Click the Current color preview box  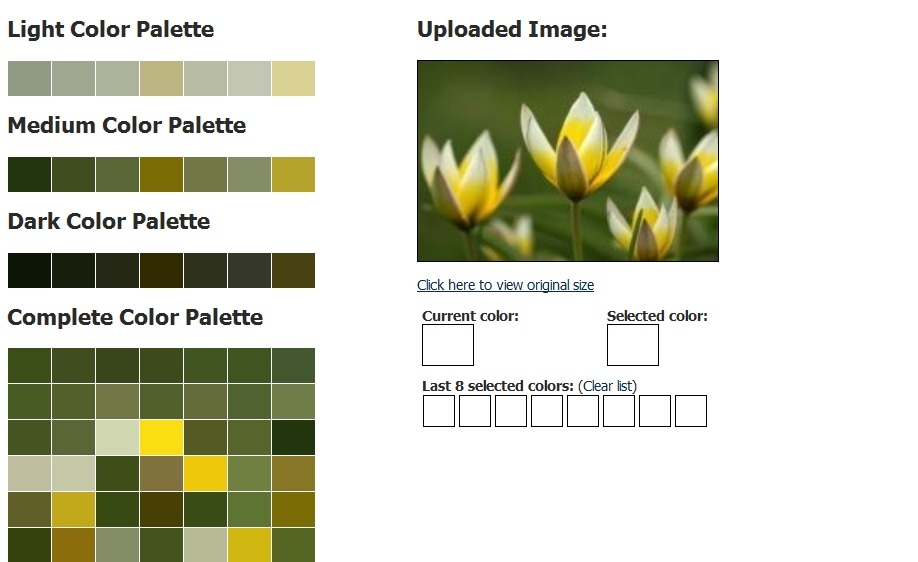(448, 345)
